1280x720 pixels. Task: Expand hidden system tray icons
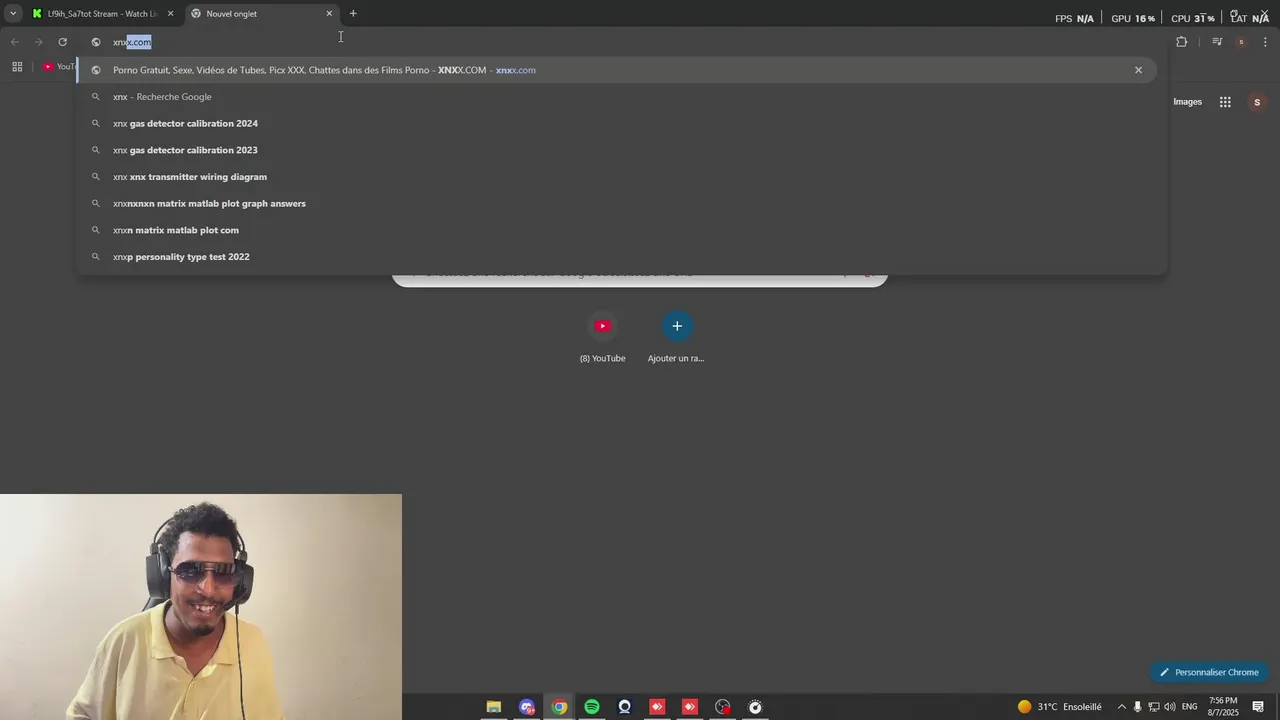1121,707
